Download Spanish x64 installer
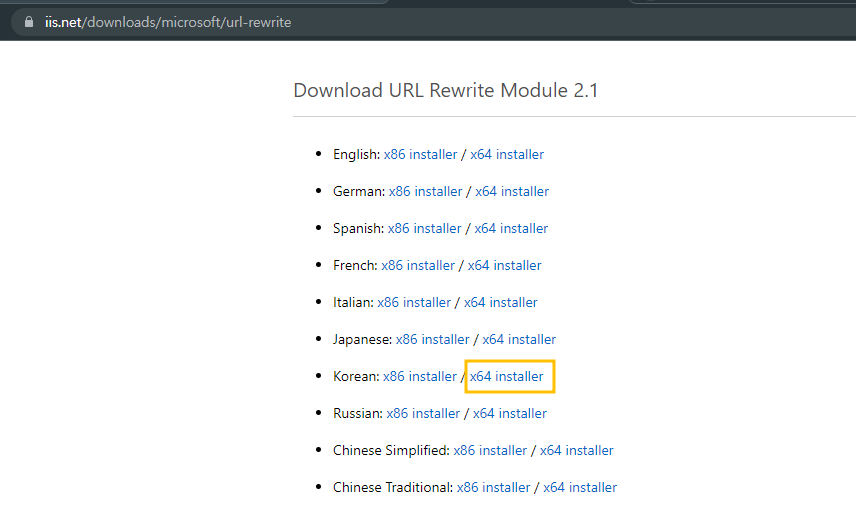The height and width of the screenshot is (515, 856). coord(511,228)
